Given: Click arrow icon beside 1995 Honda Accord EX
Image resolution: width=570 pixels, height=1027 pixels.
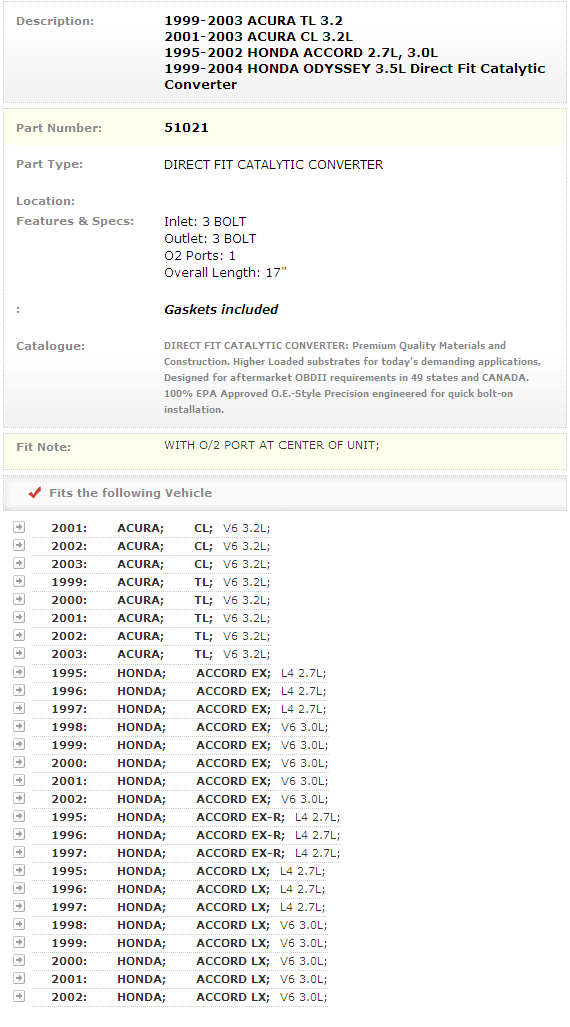Looking at the screenshot, I should (x=19, y=672).
